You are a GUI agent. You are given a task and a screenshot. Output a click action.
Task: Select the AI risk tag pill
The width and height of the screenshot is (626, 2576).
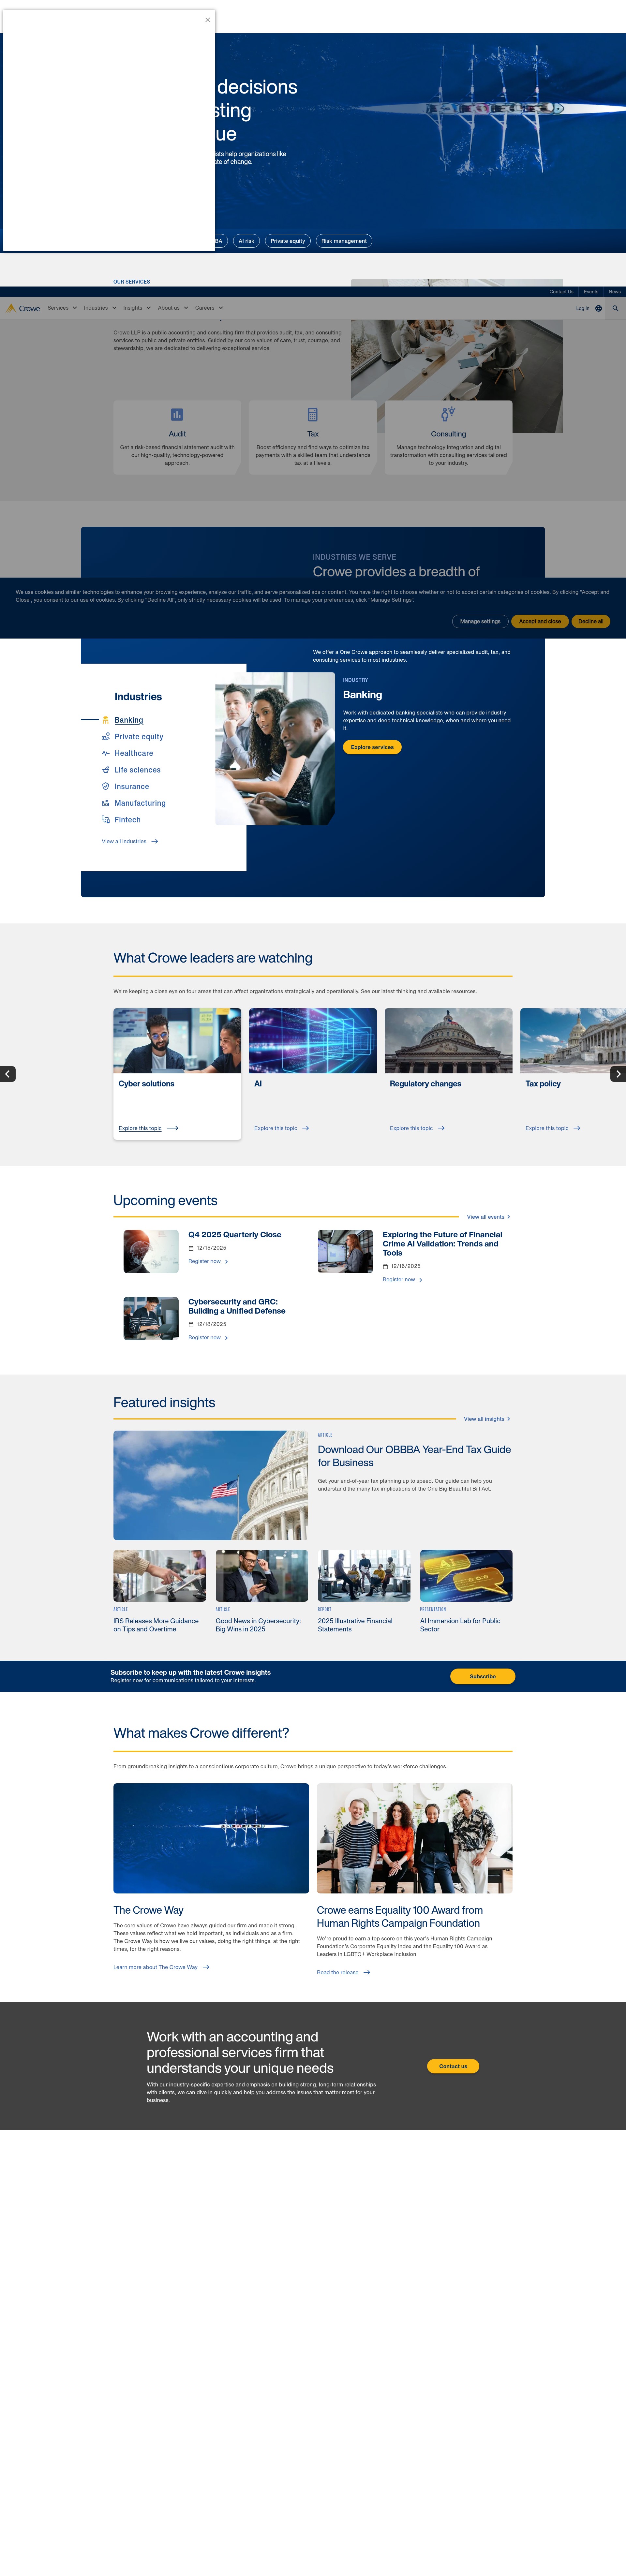[246, 241]
